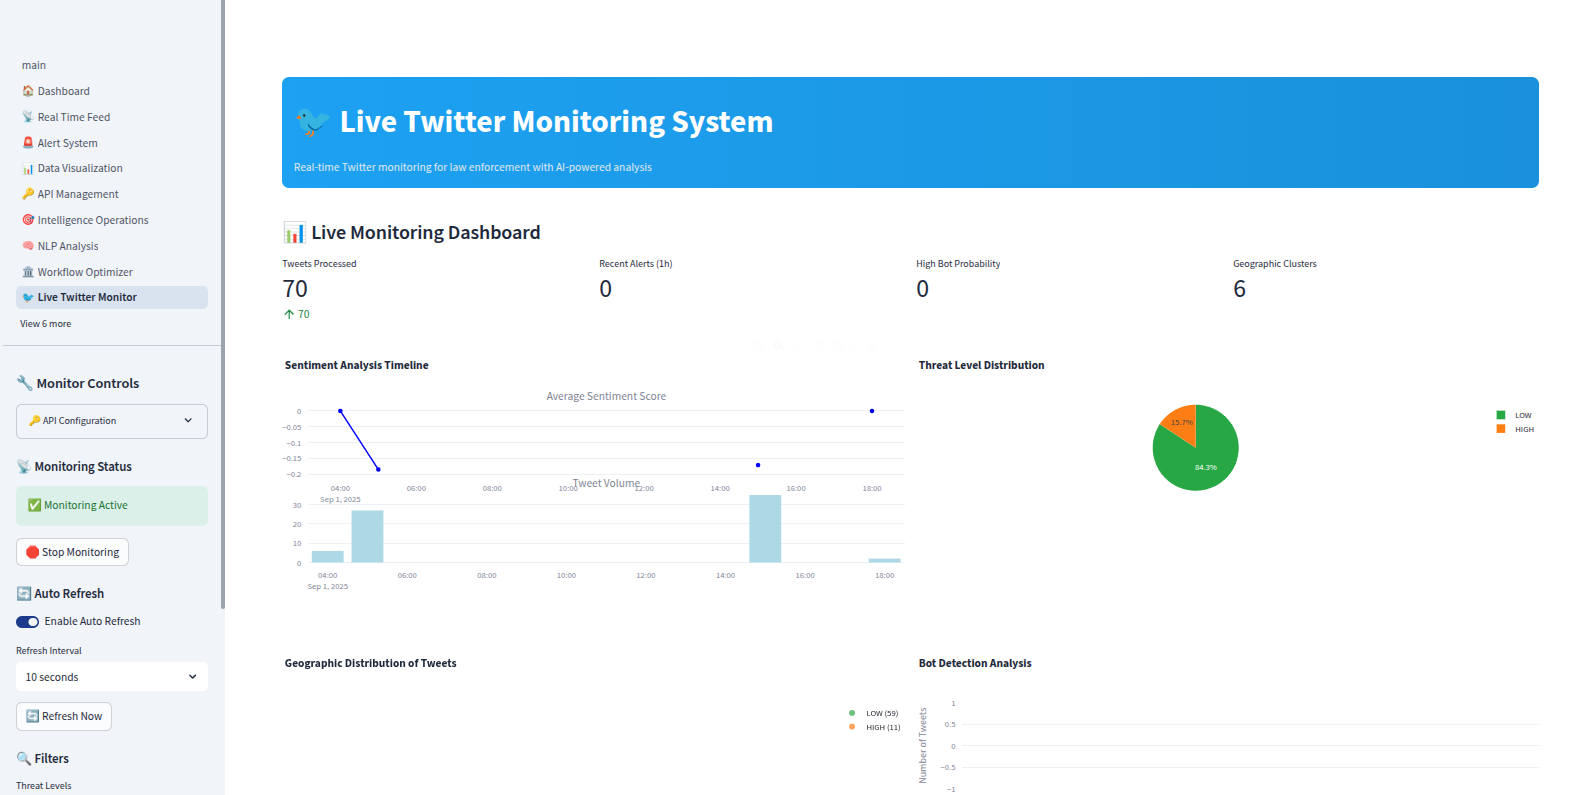Click the High Bot Probability metric value

pos(923,289)
